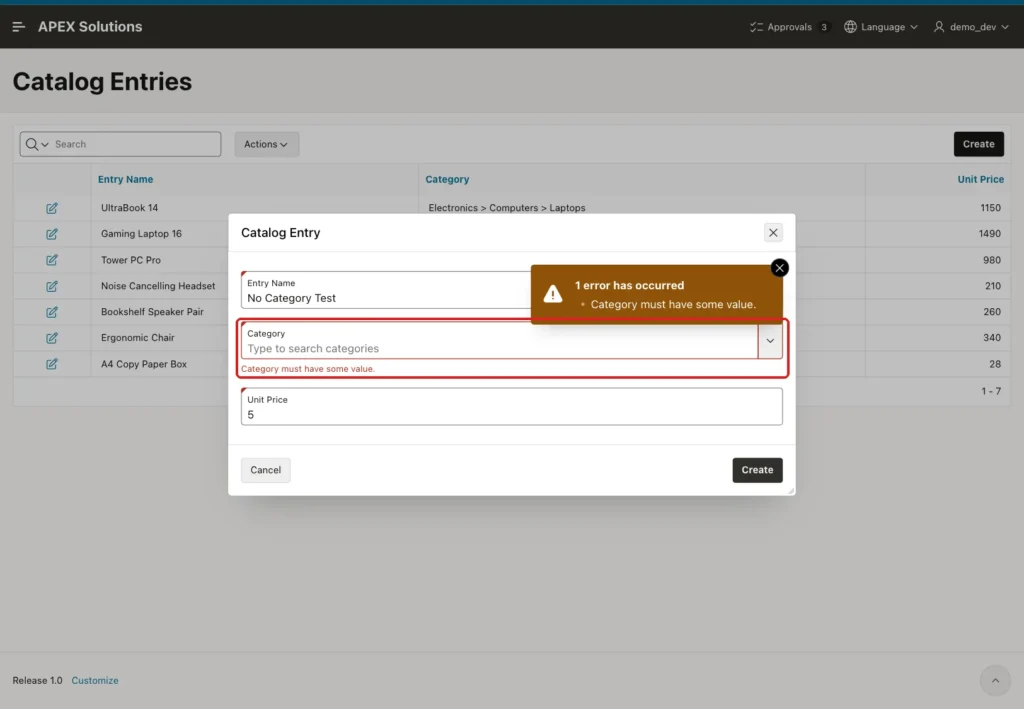The image size is (1024, 709).
Task: Expand the Category dropdown chevron
Action: point(770,341)
